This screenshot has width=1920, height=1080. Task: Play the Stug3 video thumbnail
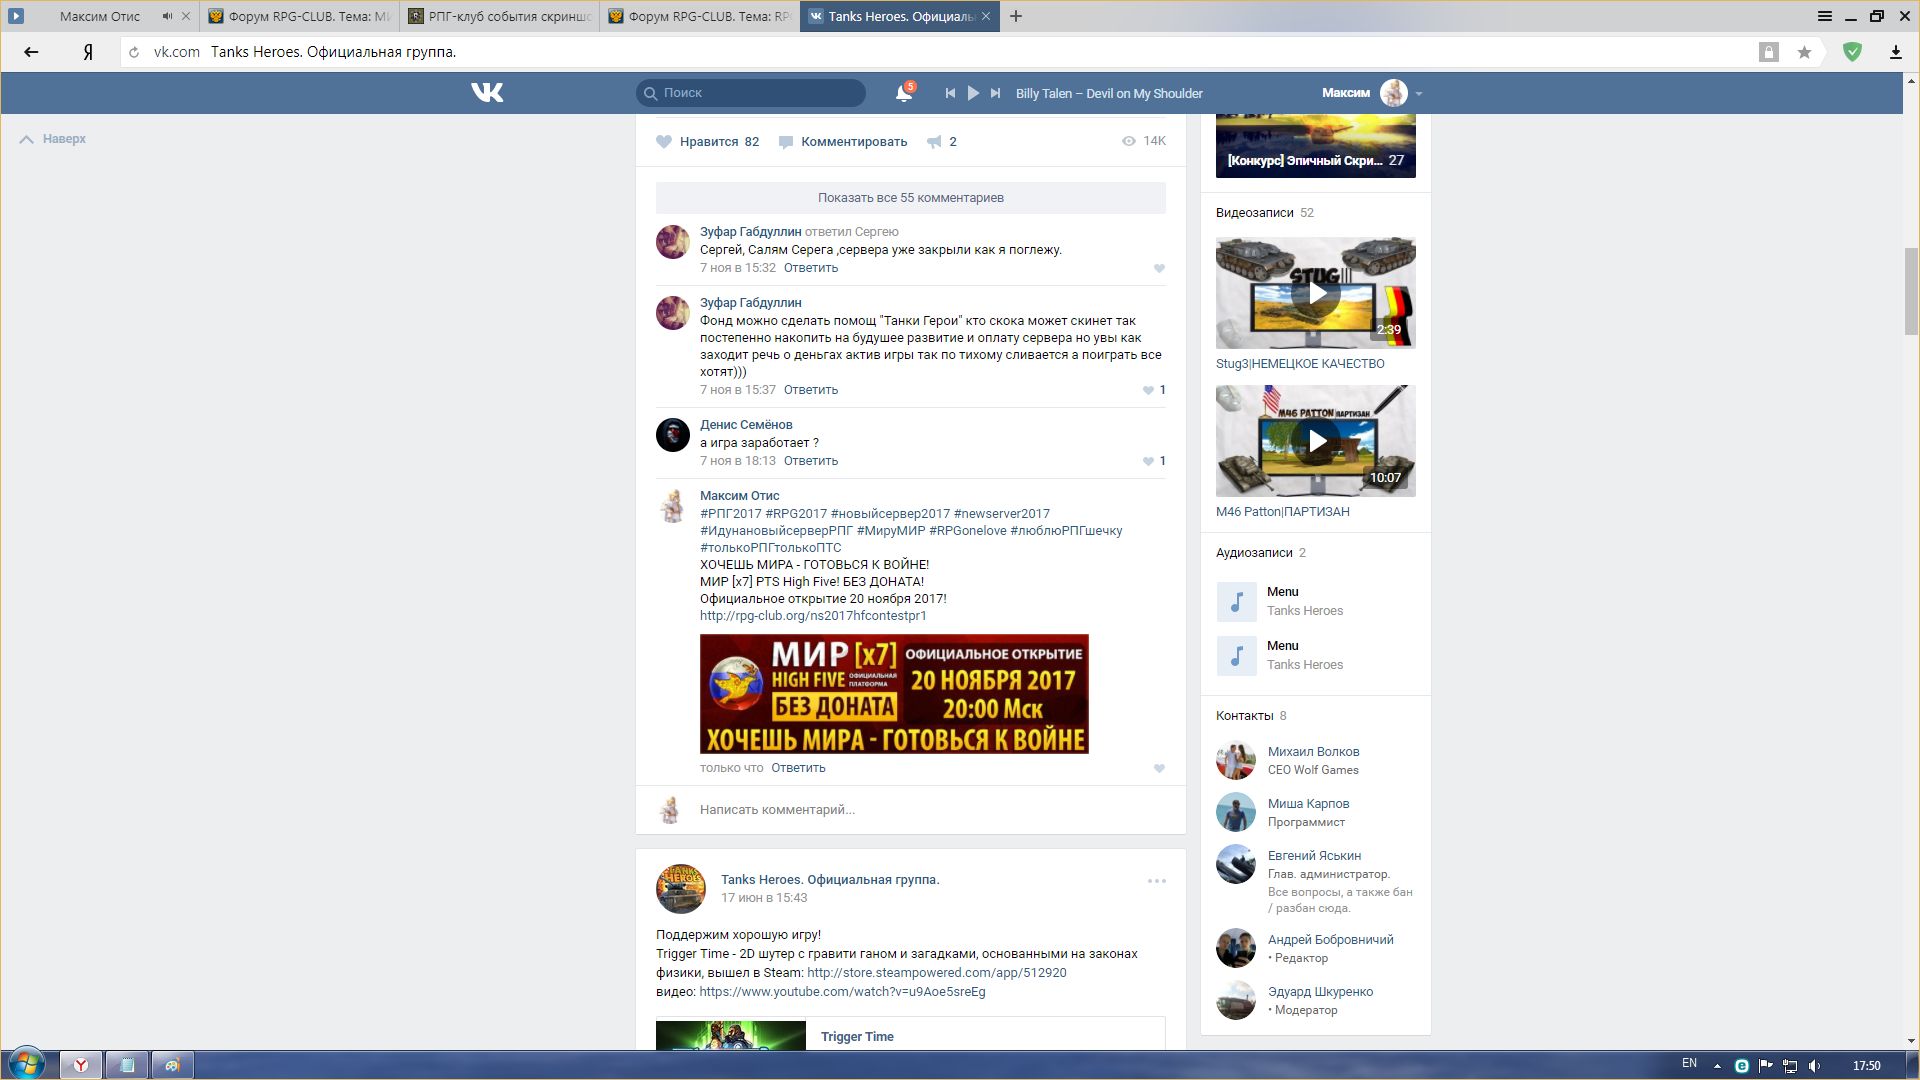point(1316,293)
